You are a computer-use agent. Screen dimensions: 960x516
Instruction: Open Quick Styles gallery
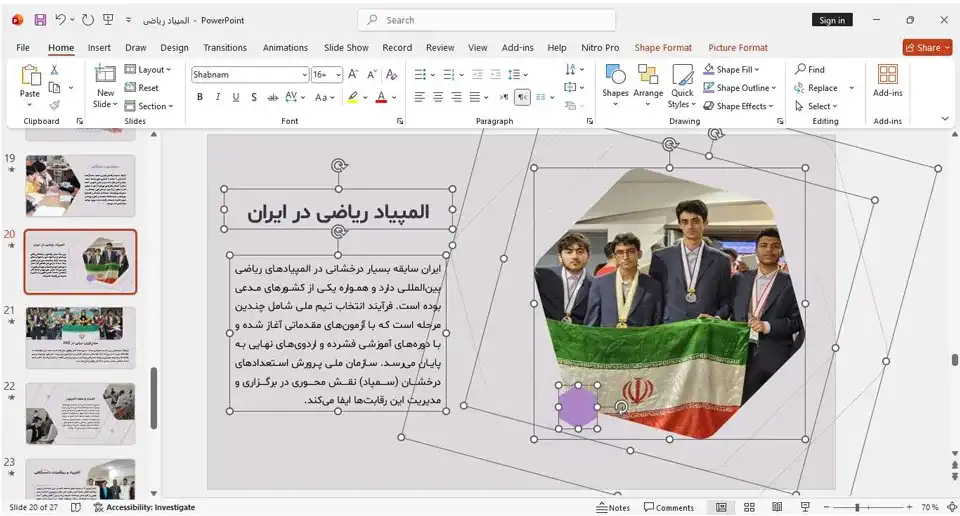(x=682, y=86)
